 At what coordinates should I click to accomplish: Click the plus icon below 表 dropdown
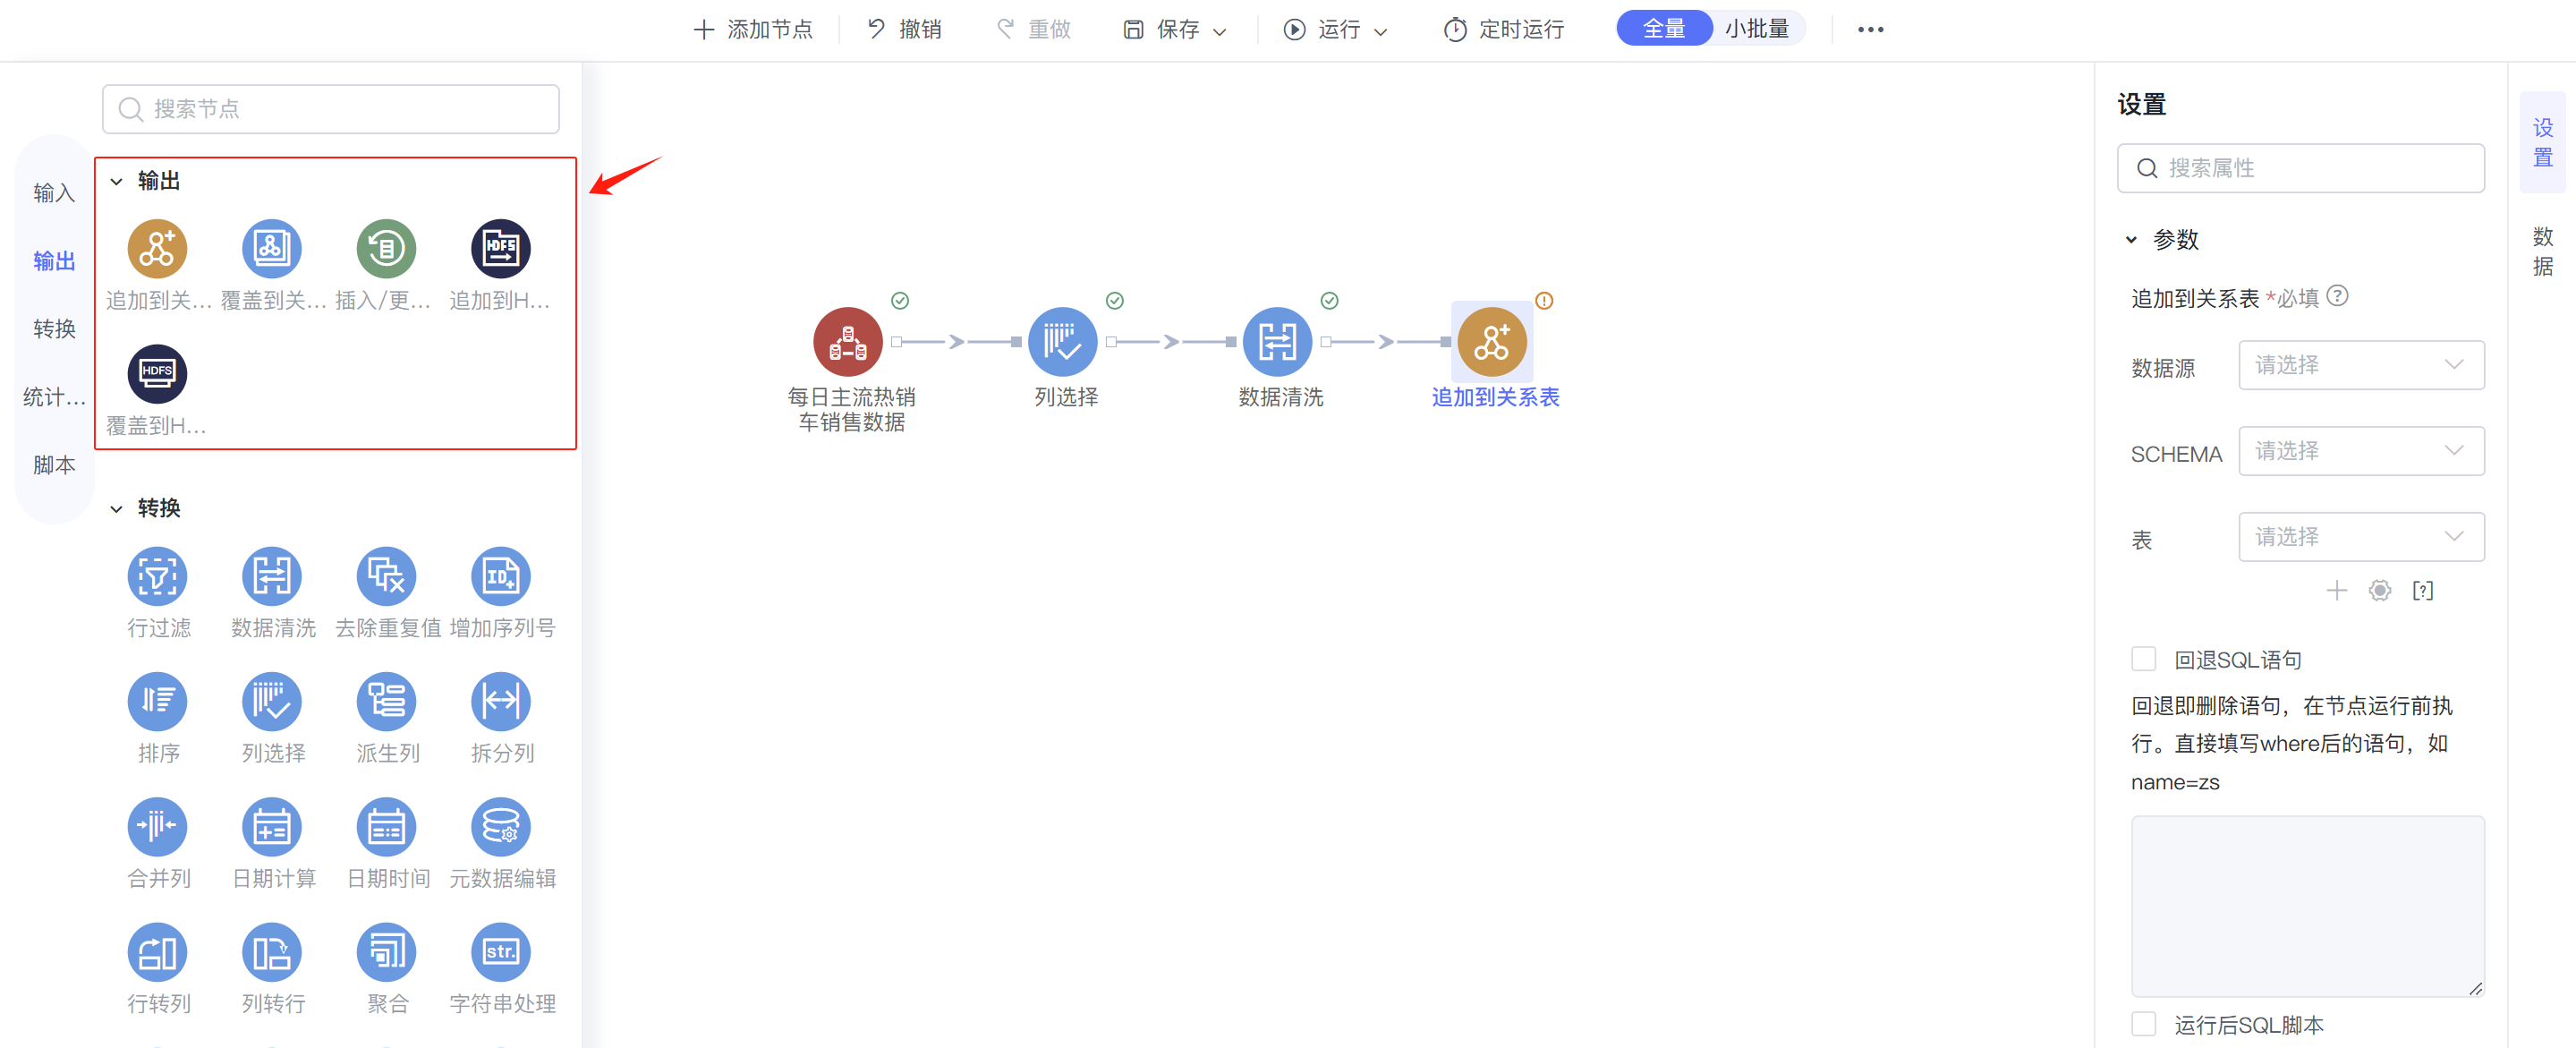tap(2336, 590)
